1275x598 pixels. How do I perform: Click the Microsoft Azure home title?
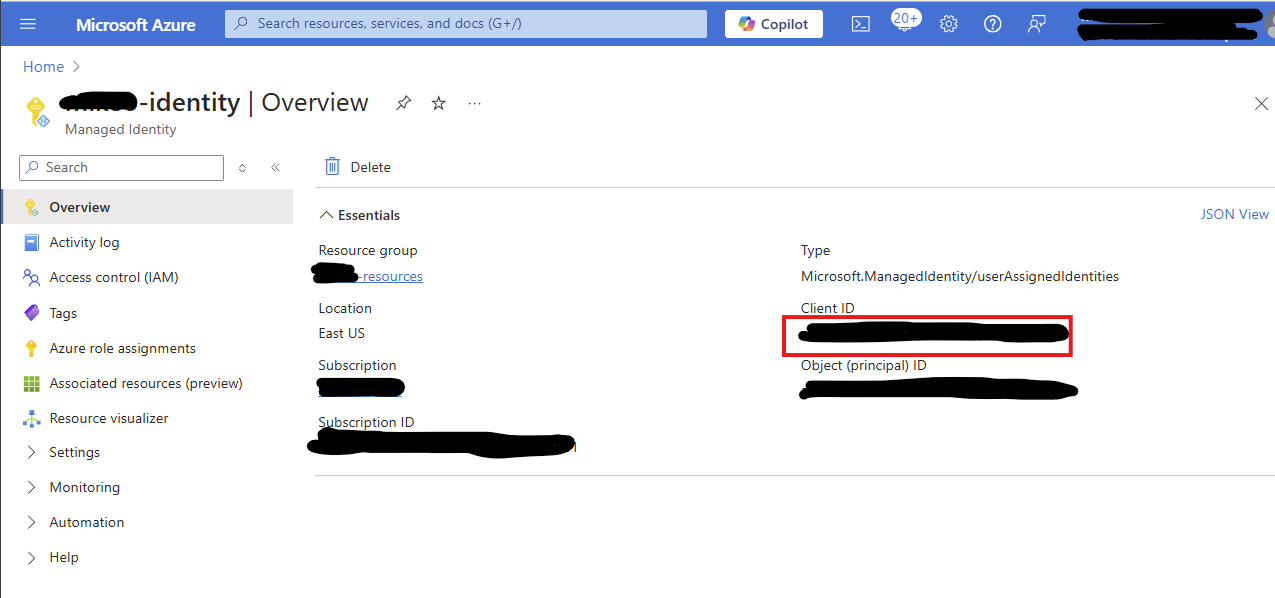[136, 24]
